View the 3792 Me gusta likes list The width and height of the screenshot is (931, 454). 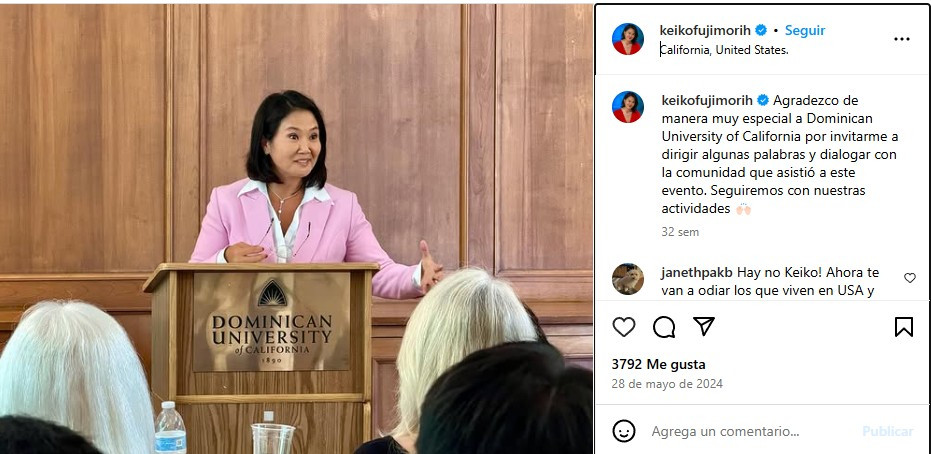(658, 364)
